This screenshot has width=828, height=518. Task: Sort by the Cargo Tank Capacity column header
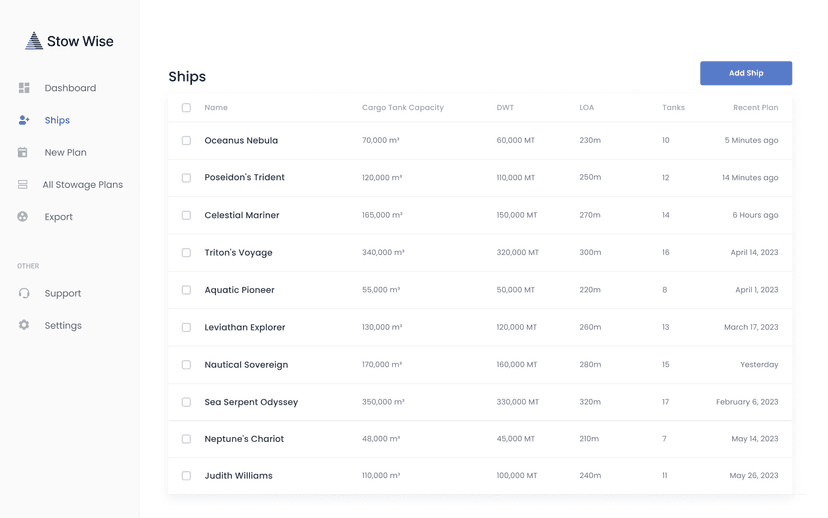click(x=402, y=108)
